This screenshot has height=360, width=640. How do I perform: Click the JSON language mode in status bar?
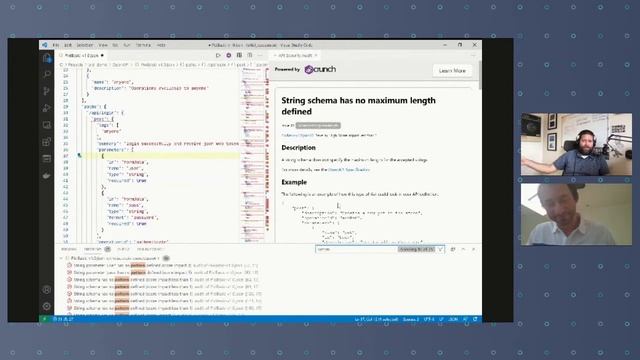click(x=453, y=319)
